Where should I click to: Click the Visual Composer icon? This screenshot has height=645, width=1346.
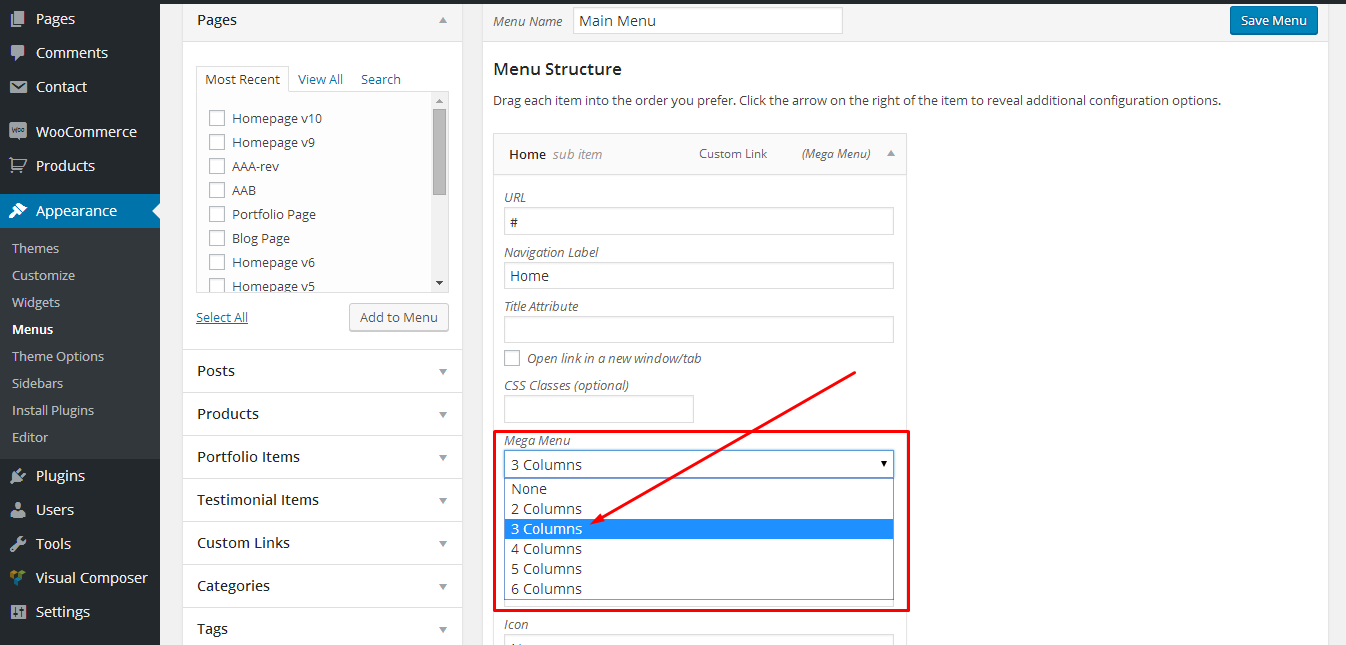[x=18, y=578]
